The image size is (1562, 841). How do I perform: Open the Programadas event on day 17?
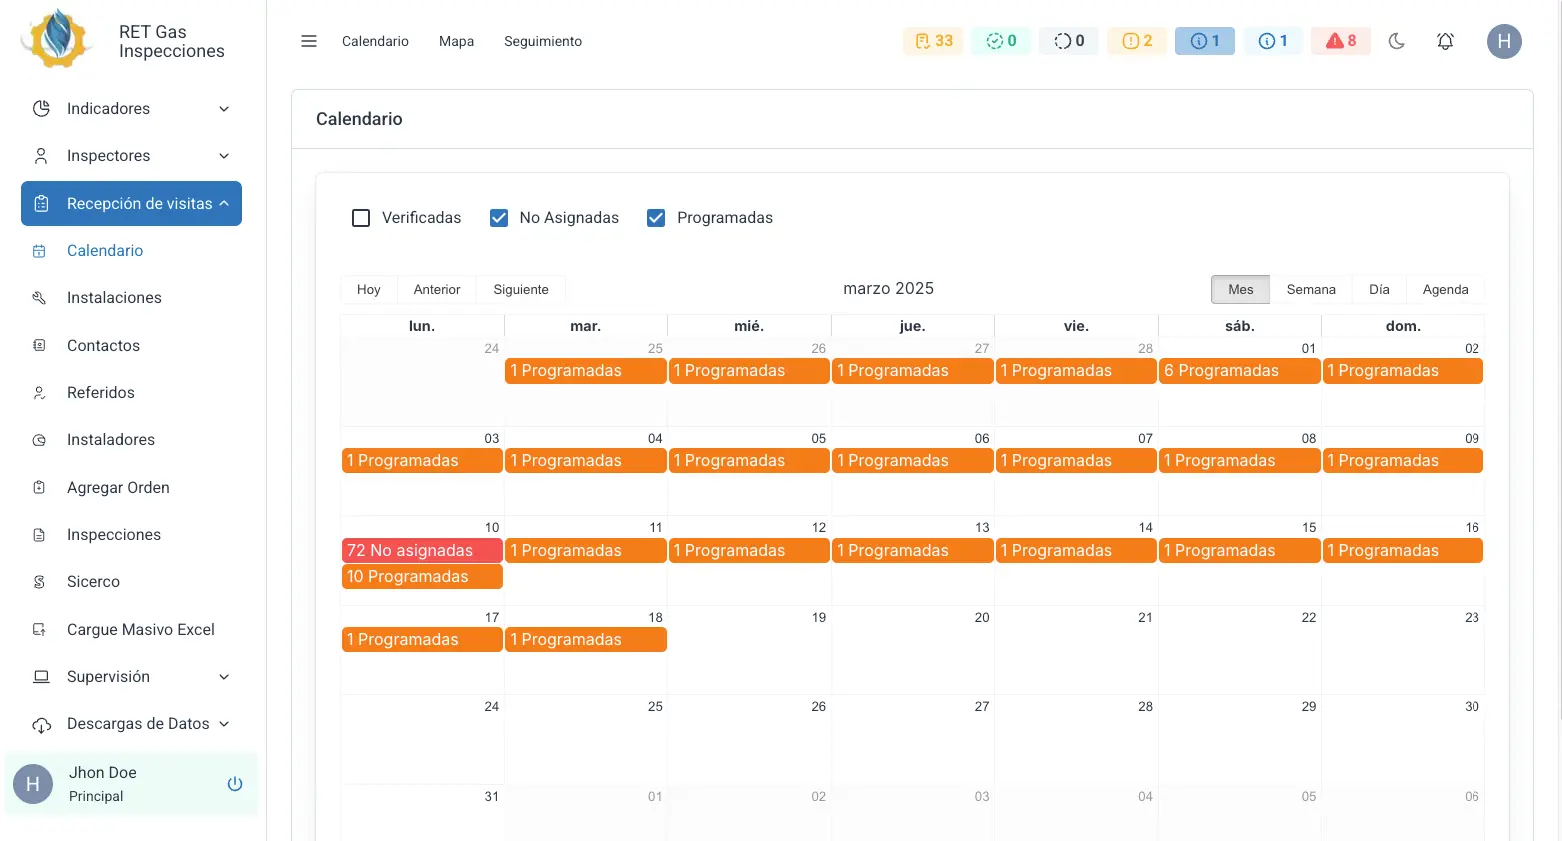click(x=422, y=640)
